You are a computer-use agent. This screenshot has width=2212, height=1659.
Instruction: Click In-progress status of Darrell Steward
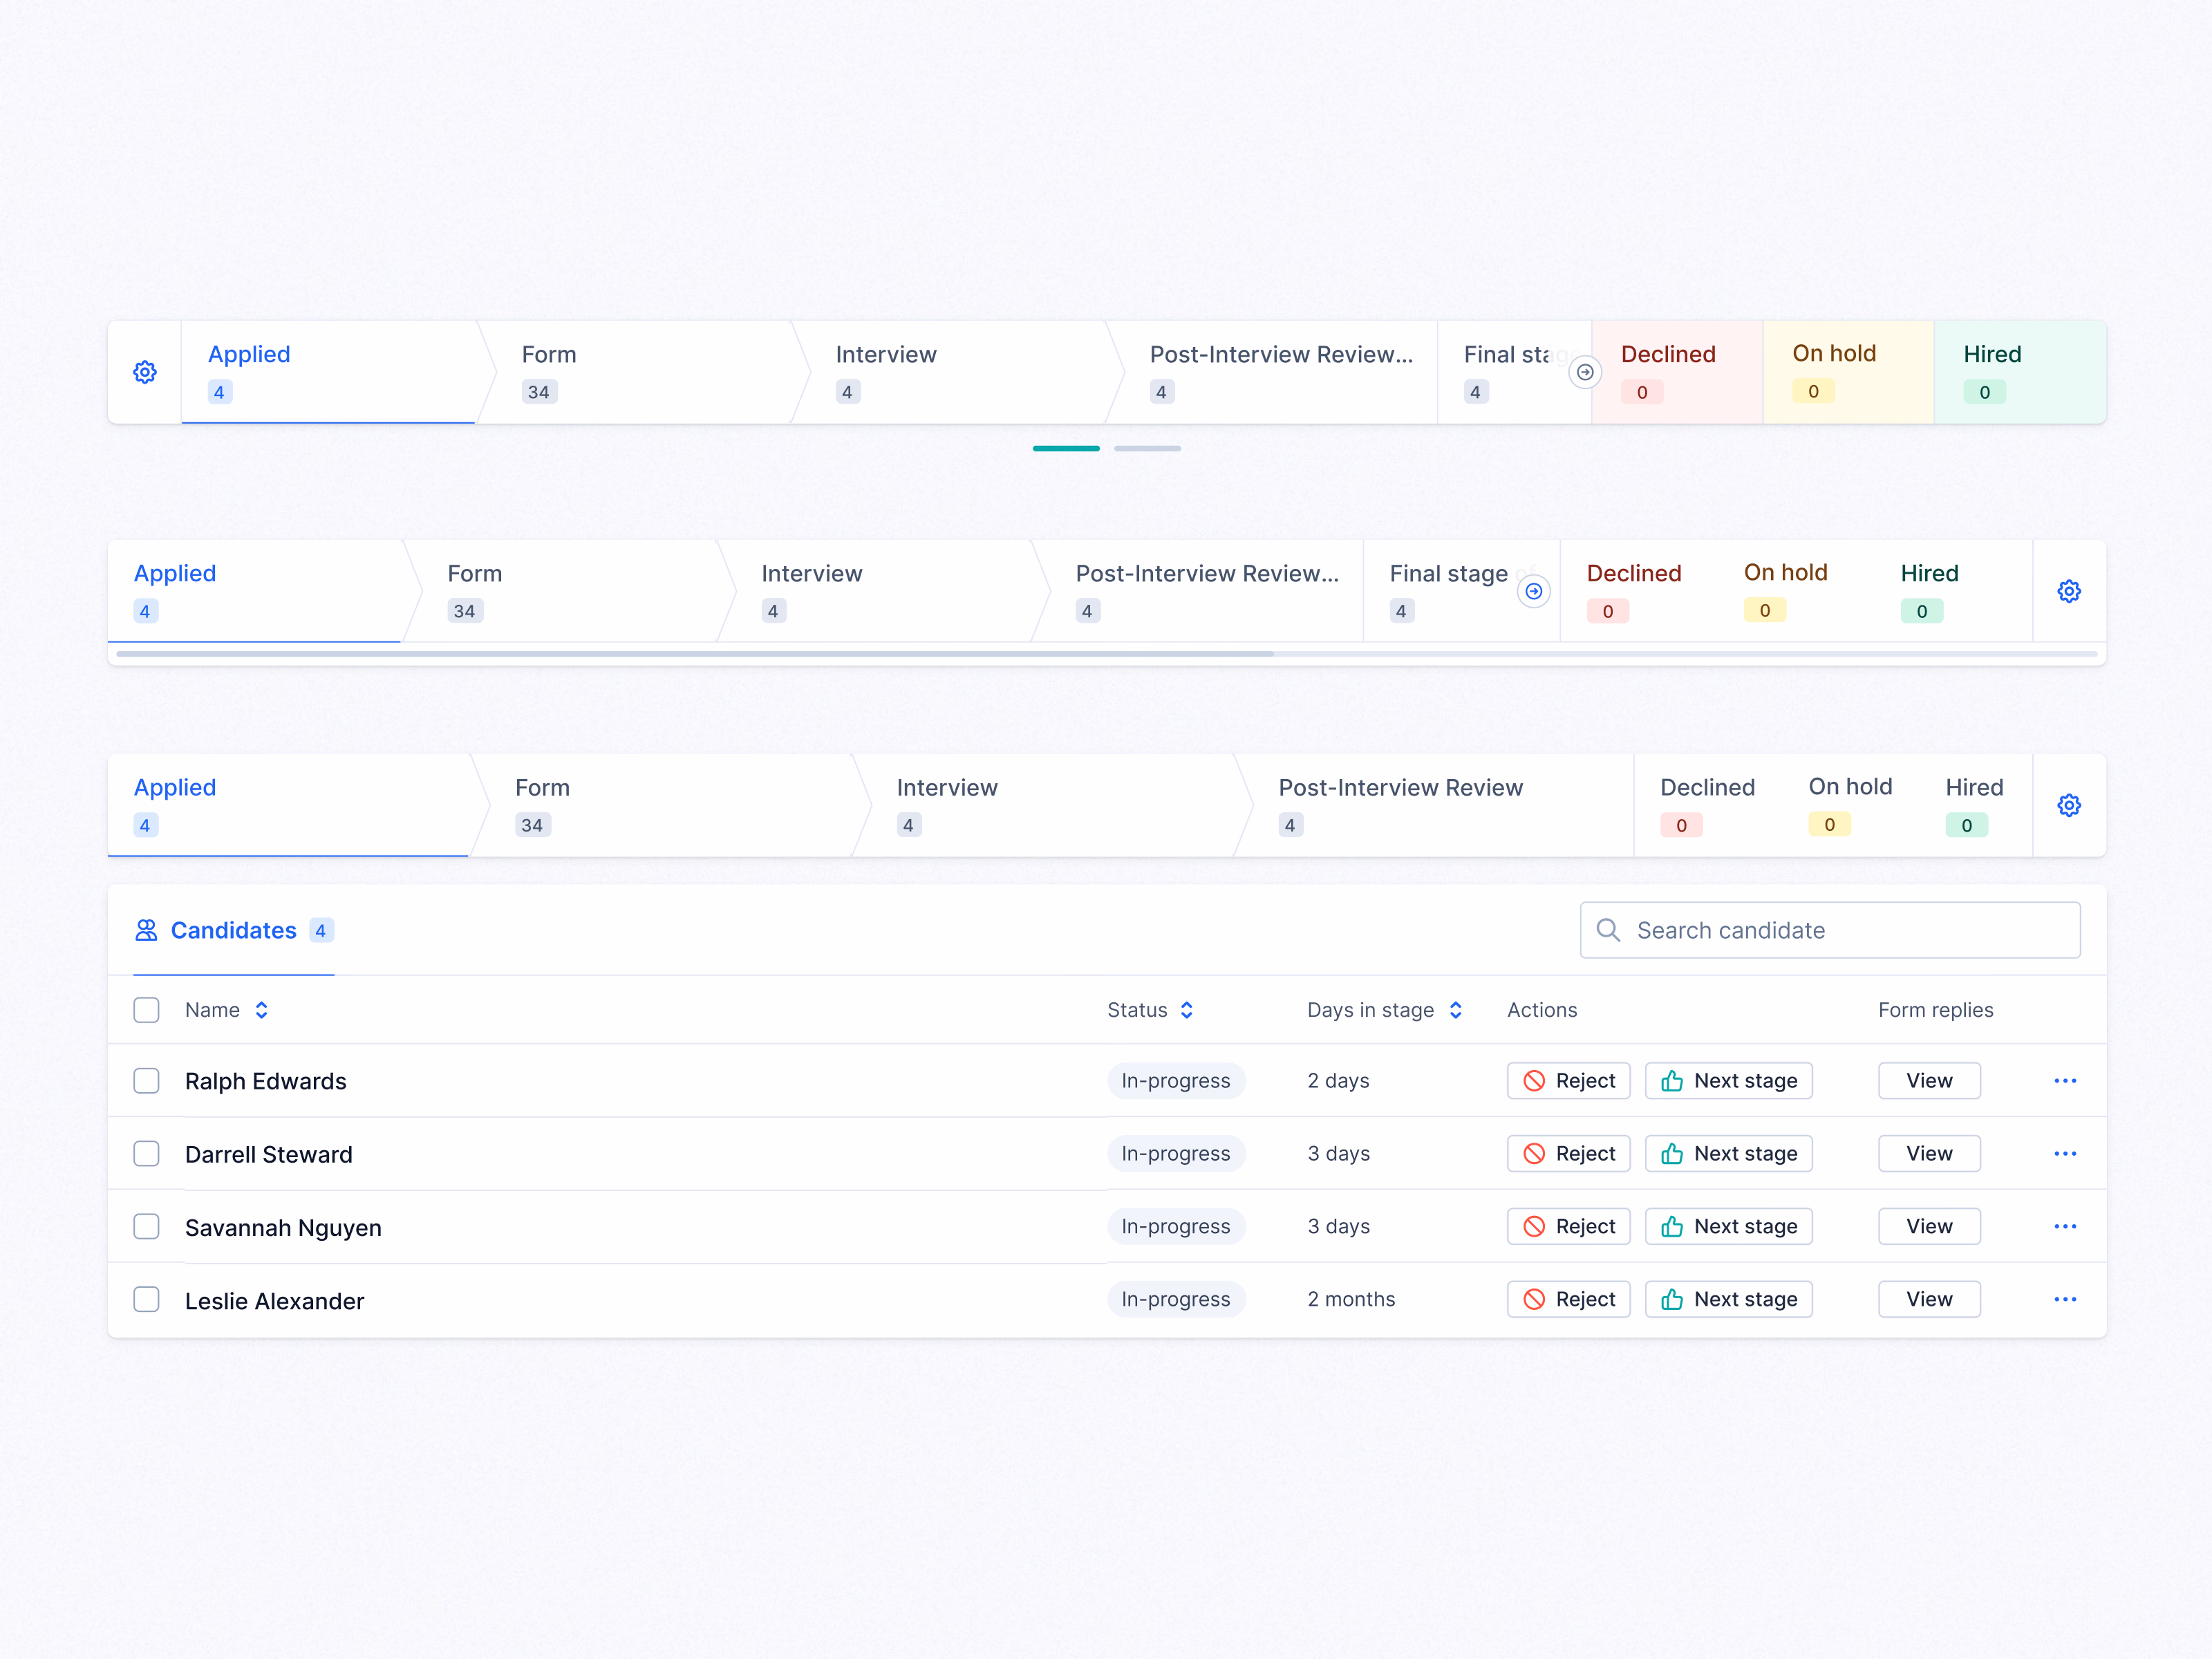(x=1176, y=1154)
